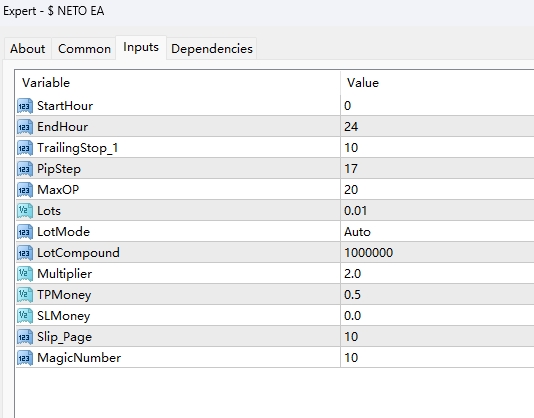This screenshot has width=534, height=418.
Task: Select the MaxOP variable name
Action: (58, 190)
